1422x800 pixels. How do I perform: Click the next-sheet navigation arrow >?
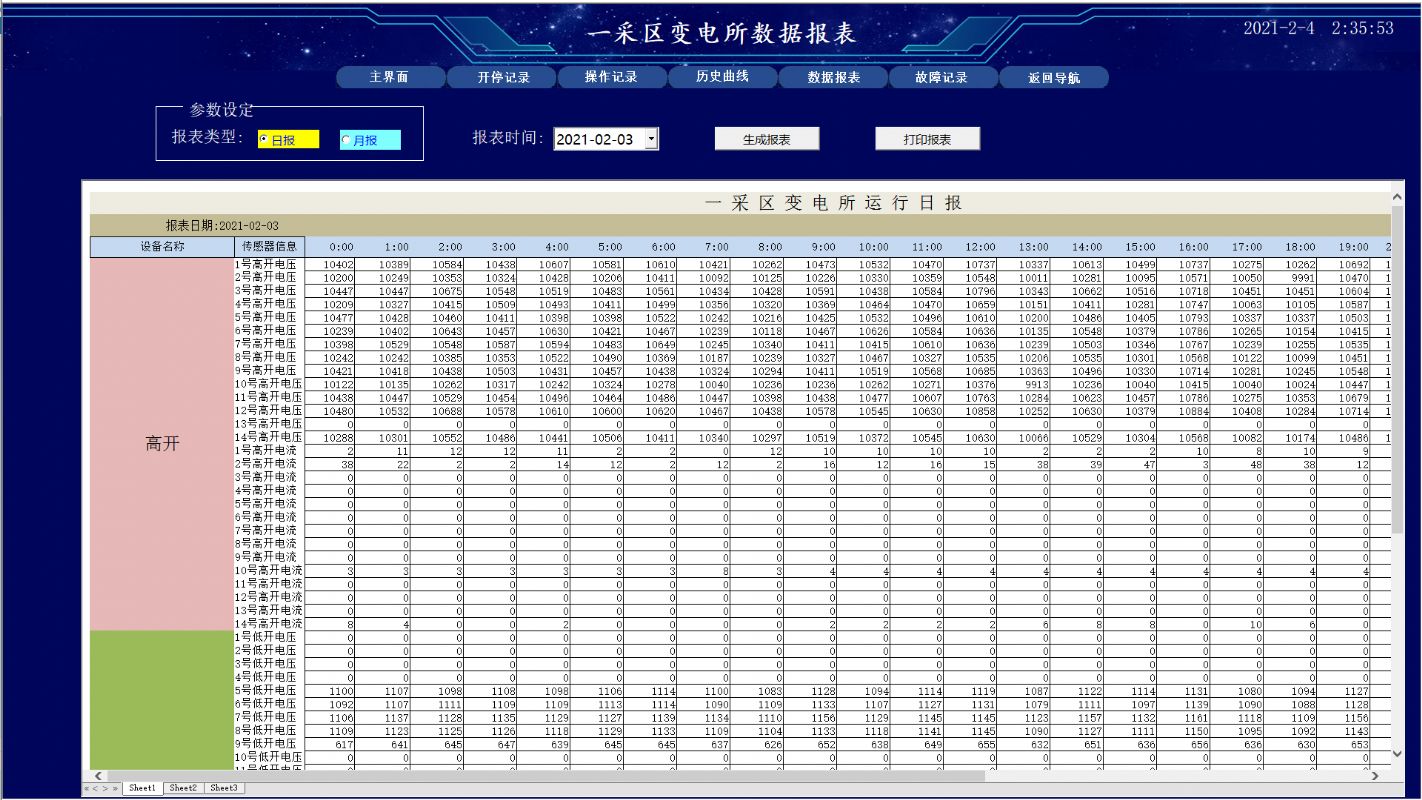pos(106,788)
